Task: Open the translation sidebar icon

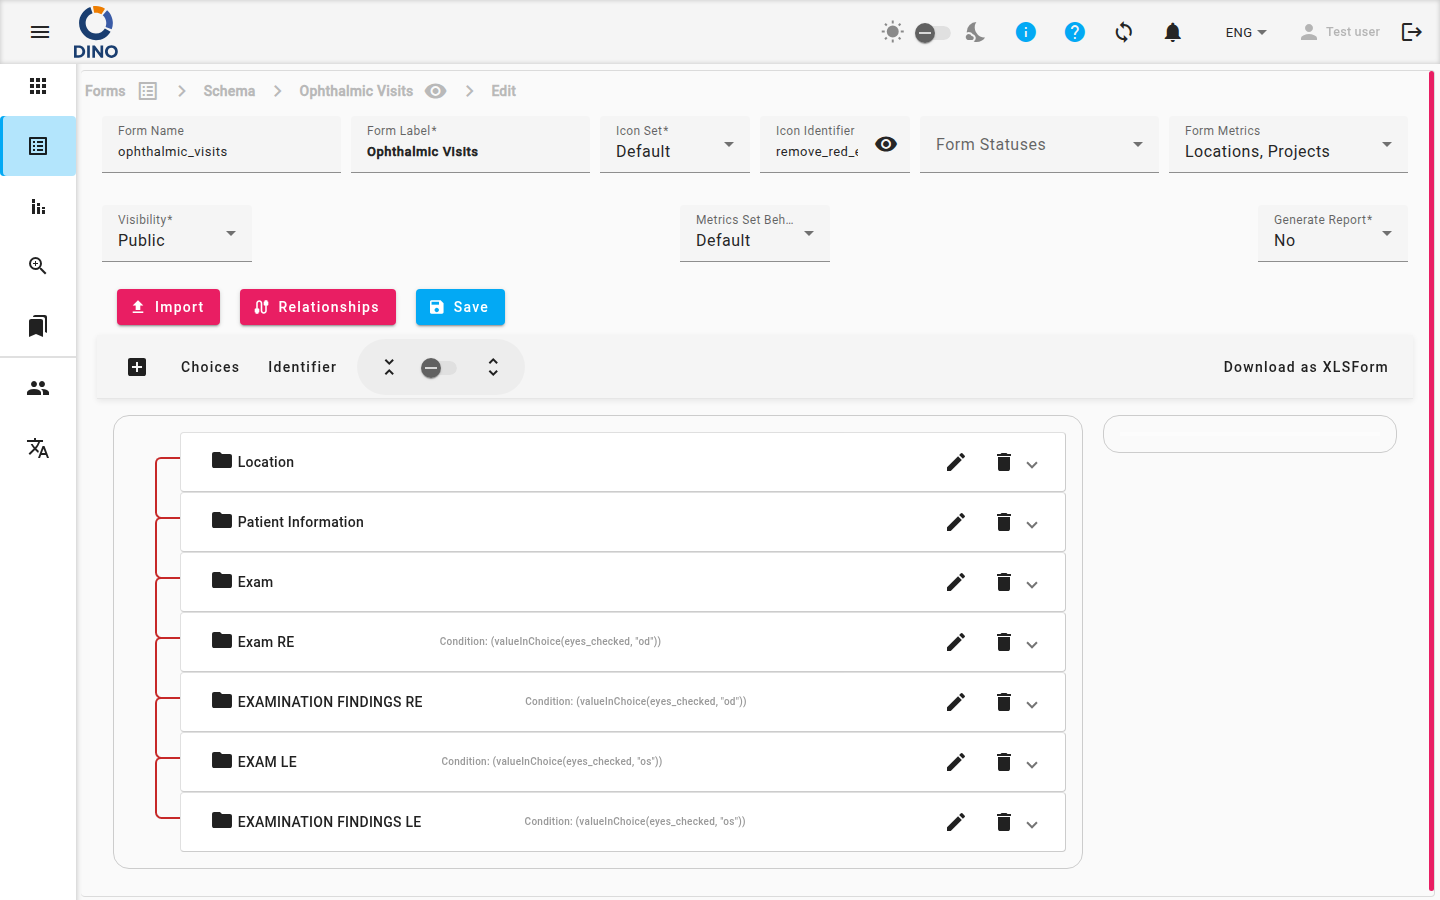Action: click(x=38, y=448)
